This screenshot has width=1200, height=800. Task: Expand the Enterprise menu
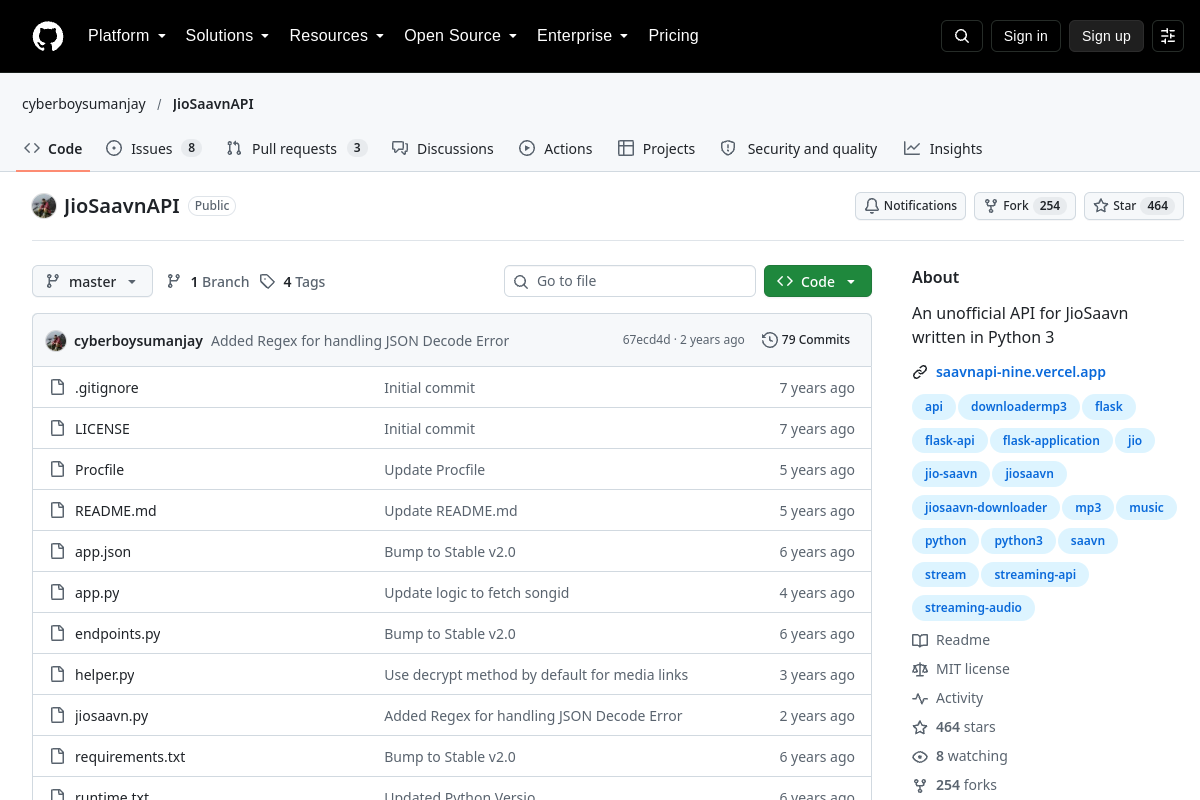coord(583,36)
